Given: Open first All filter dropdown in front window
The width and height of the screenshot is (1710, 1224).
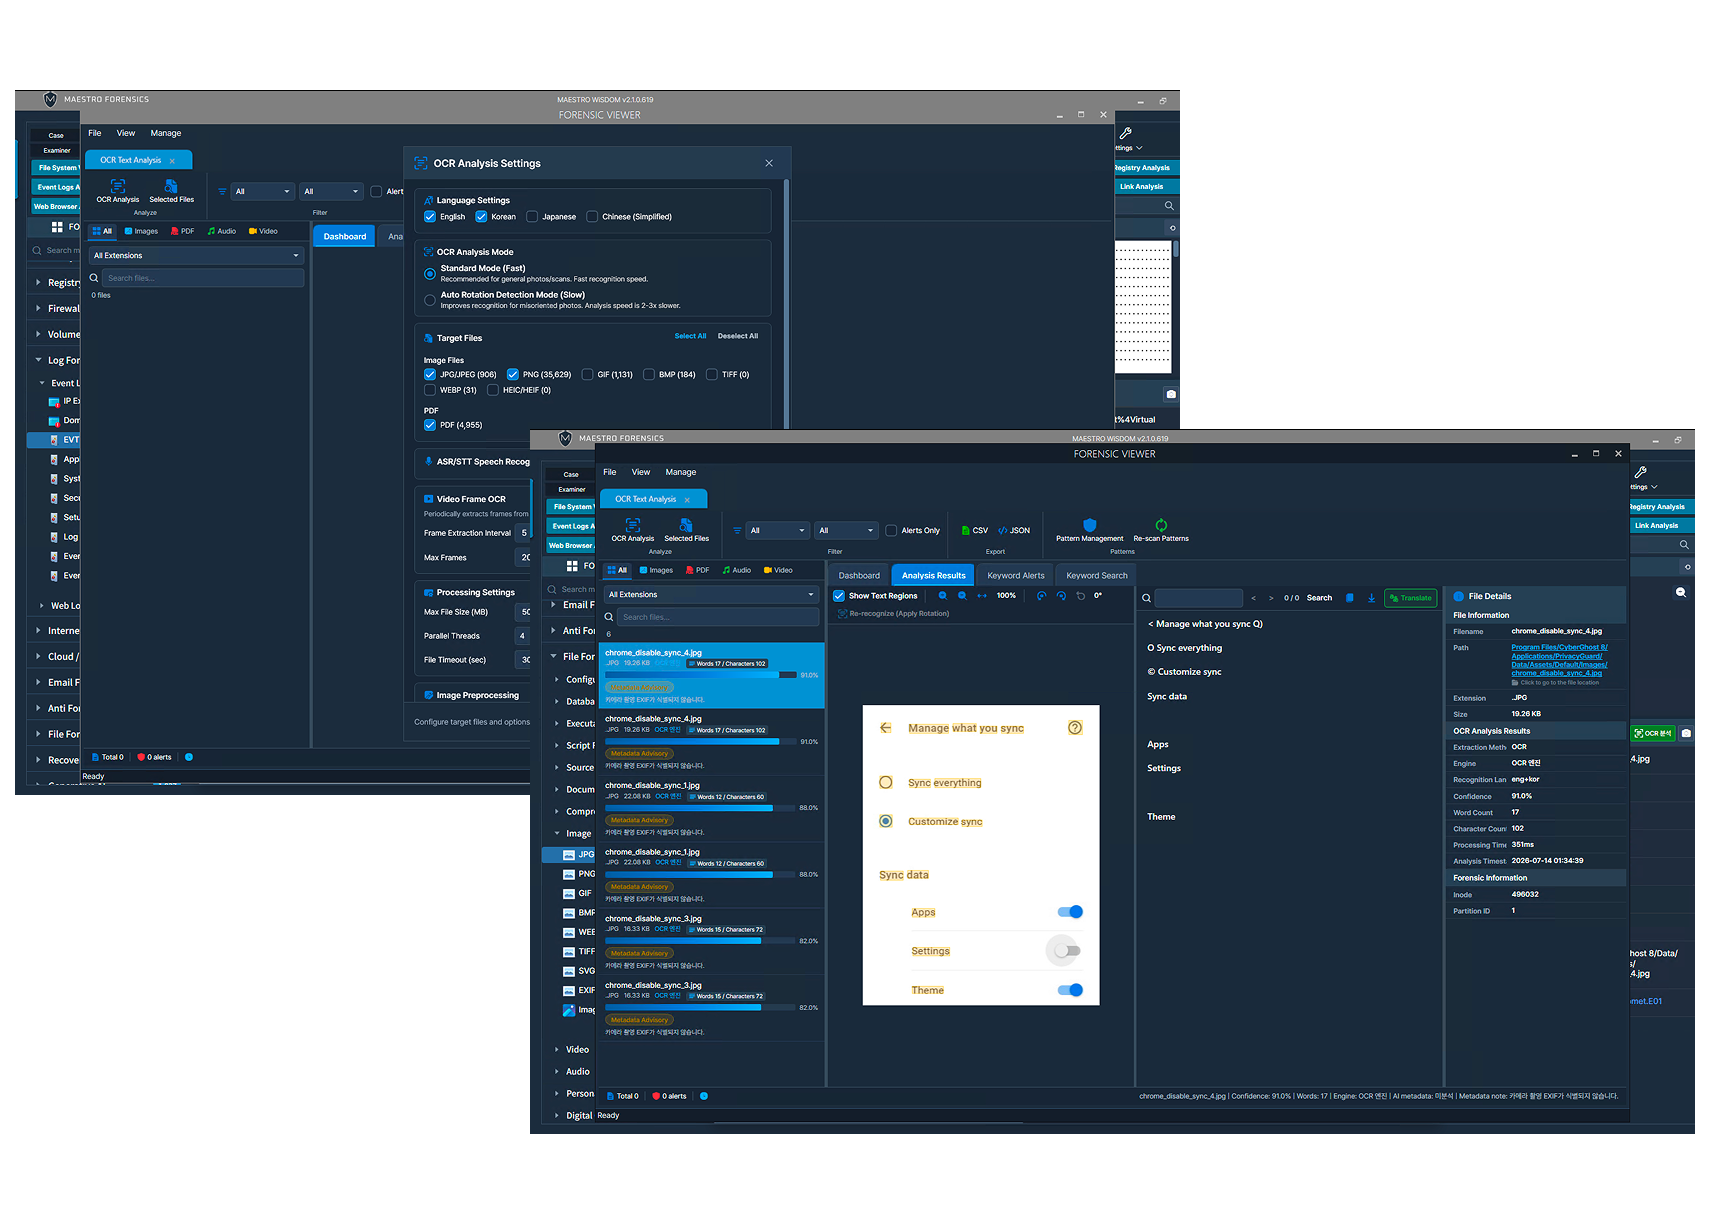Looking at the screenshot, I should 778,531.
